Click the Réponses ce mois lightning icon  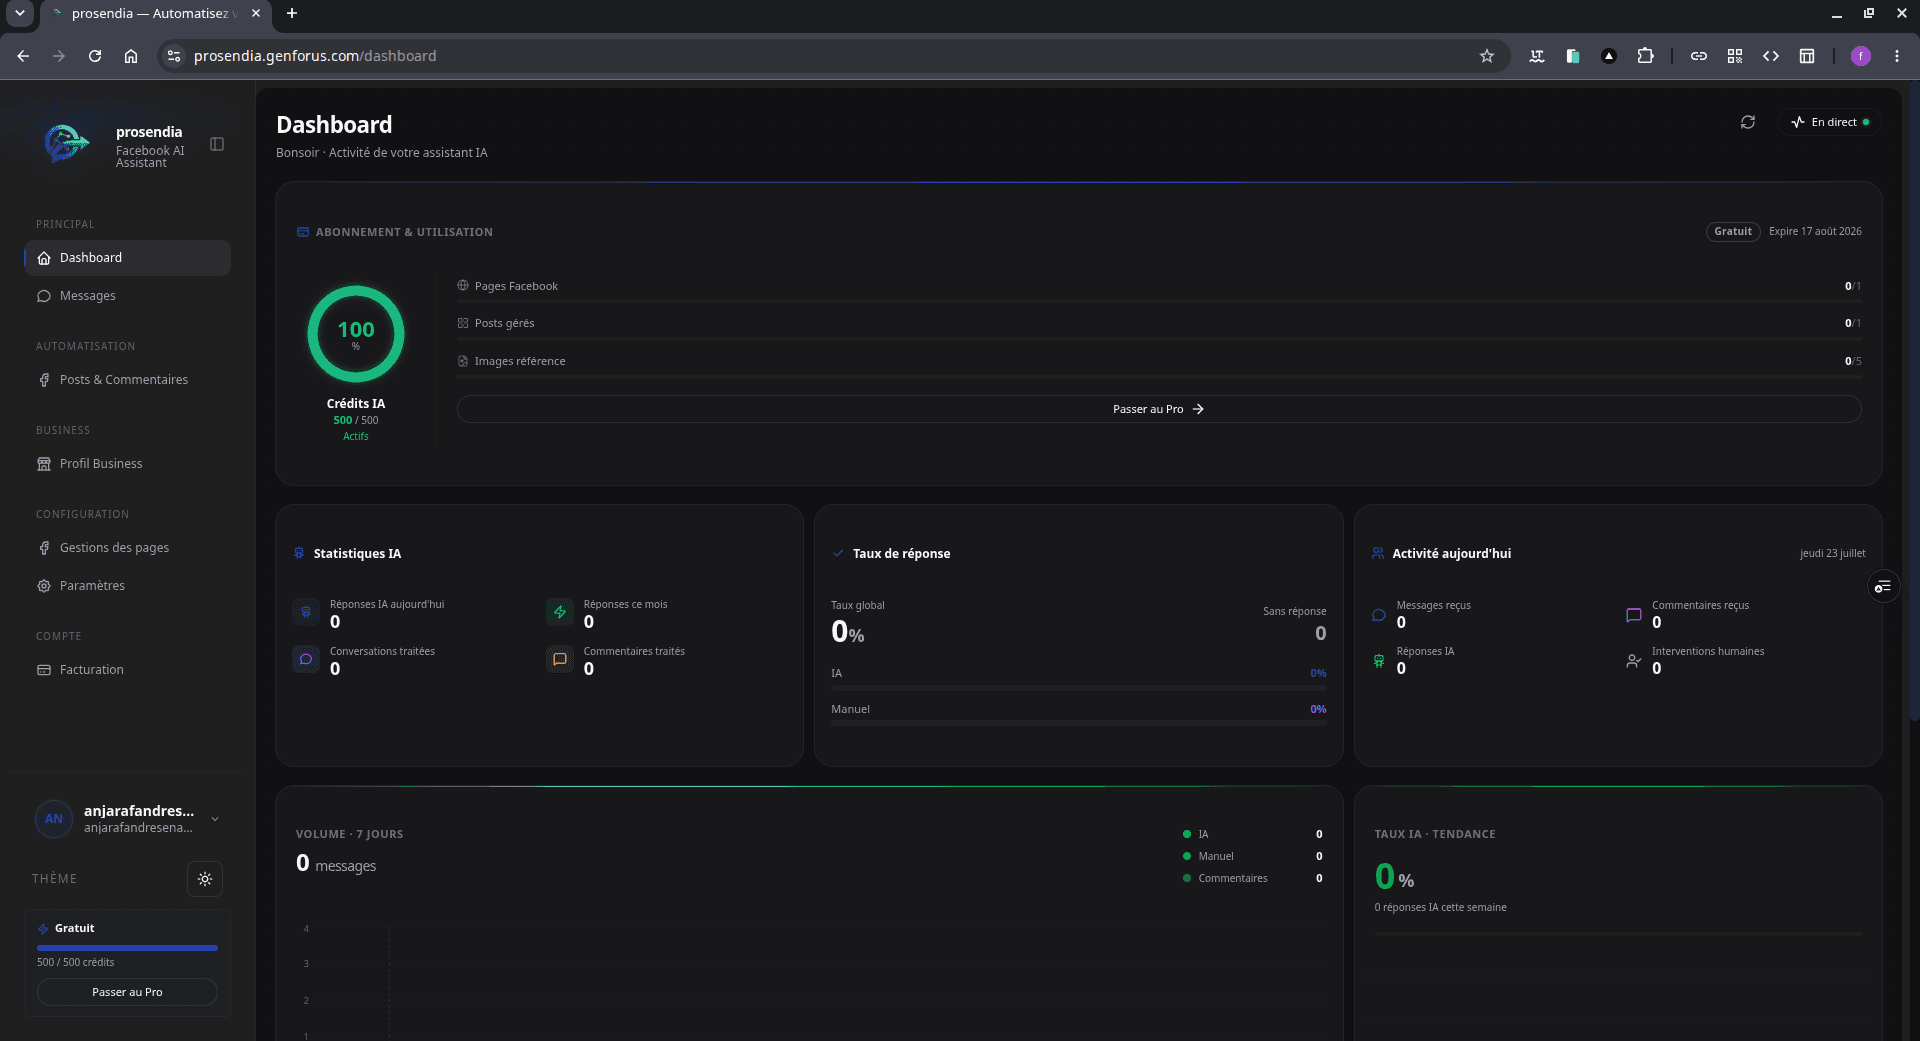click(560, 612)
